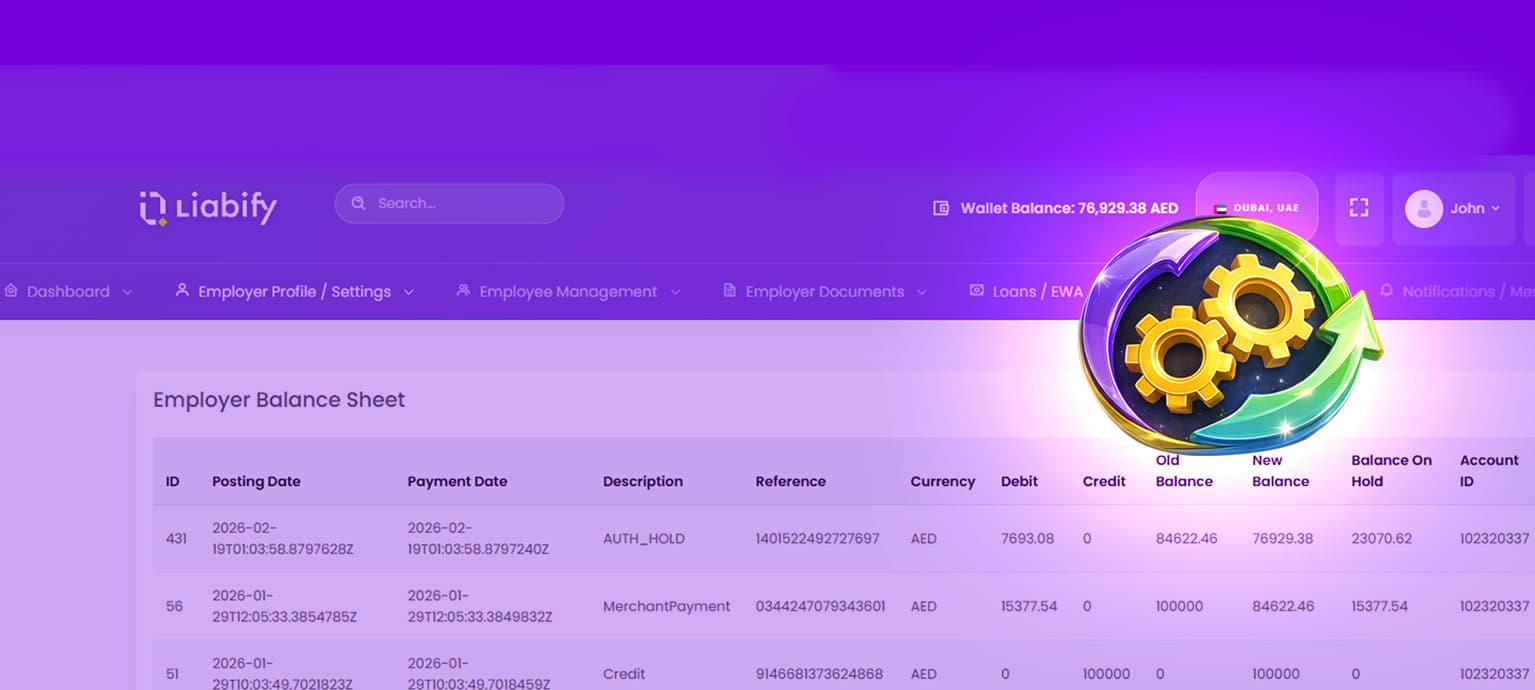The height and width of the screenshot is (690, 1535).
Task: Open the Loans / EWA menu
Action: 1037,291
